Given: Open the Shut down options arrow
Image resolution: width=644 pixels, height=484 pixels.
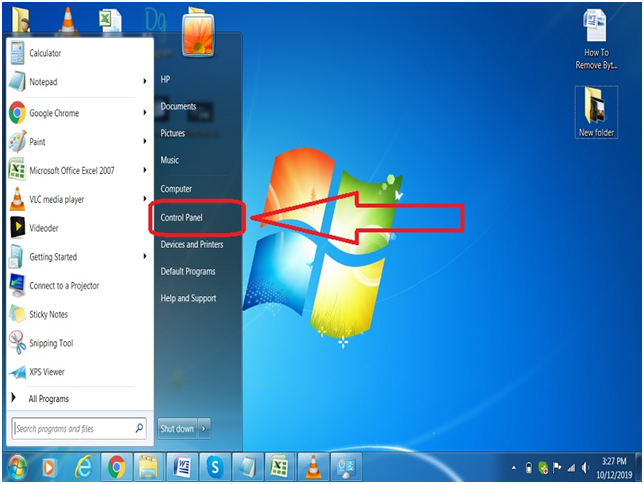Looking at the screenshot, I should click(204, 429).
